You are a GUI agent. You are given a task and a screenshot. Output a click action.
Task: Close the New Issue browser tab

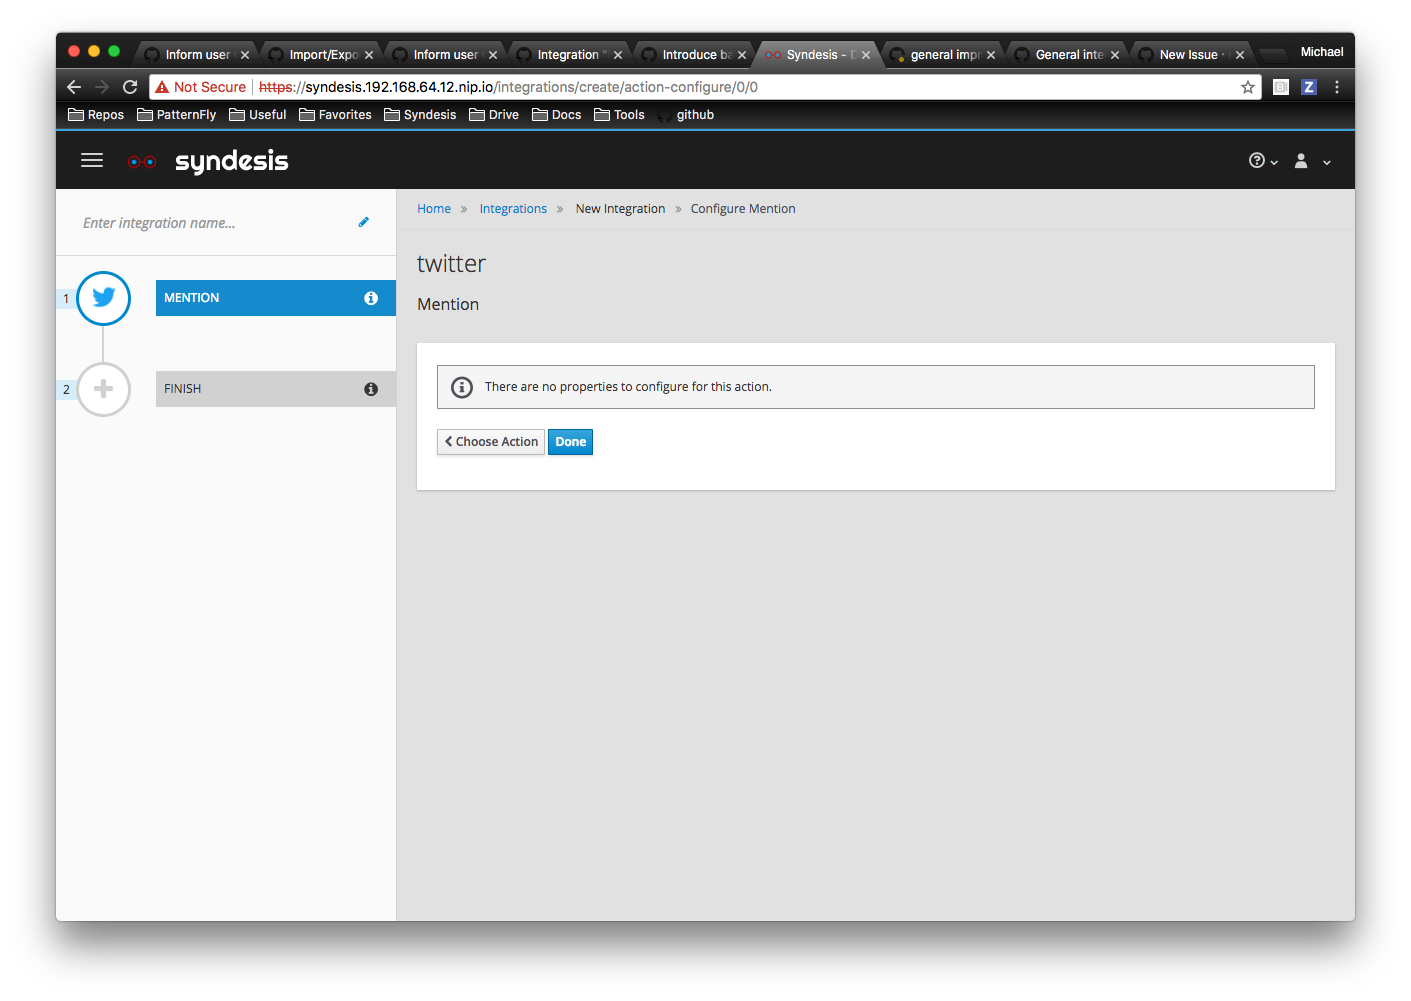pyautogui.click(x=1240, y=55)
